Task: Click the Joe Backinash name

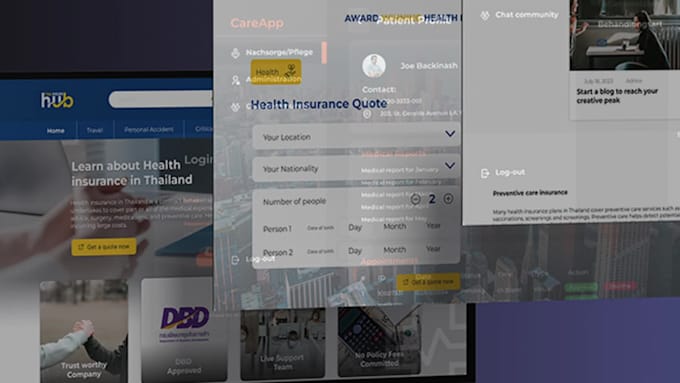Action: point(429,65)
